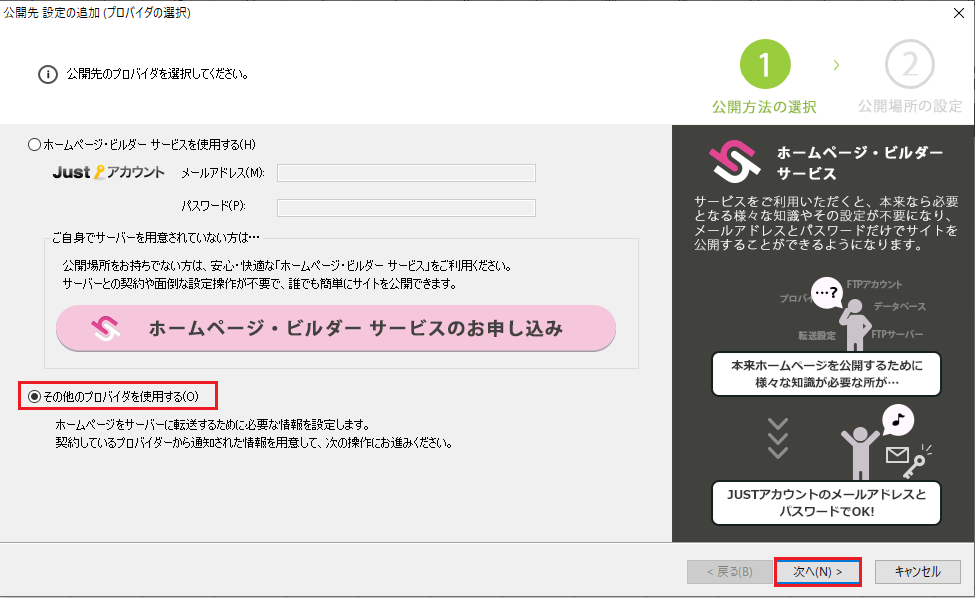Click the 次へ(N) button
The width and height of the screenshot is (975, 598).
(818, 571)
